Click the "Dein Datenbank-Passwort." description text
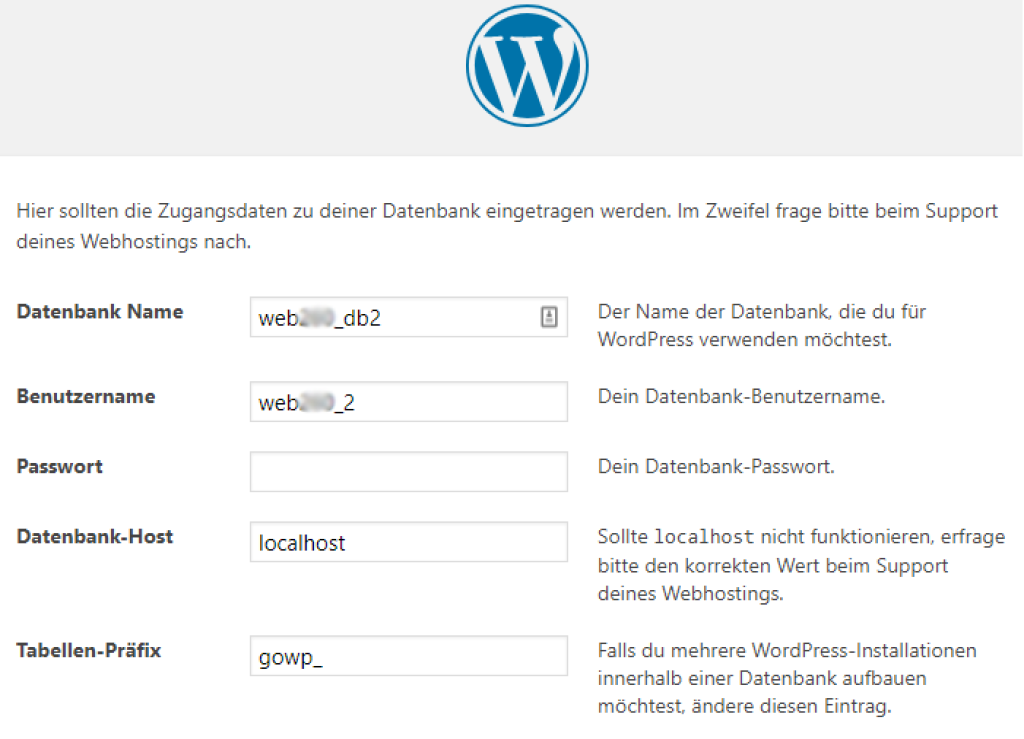 pos(716,467)
